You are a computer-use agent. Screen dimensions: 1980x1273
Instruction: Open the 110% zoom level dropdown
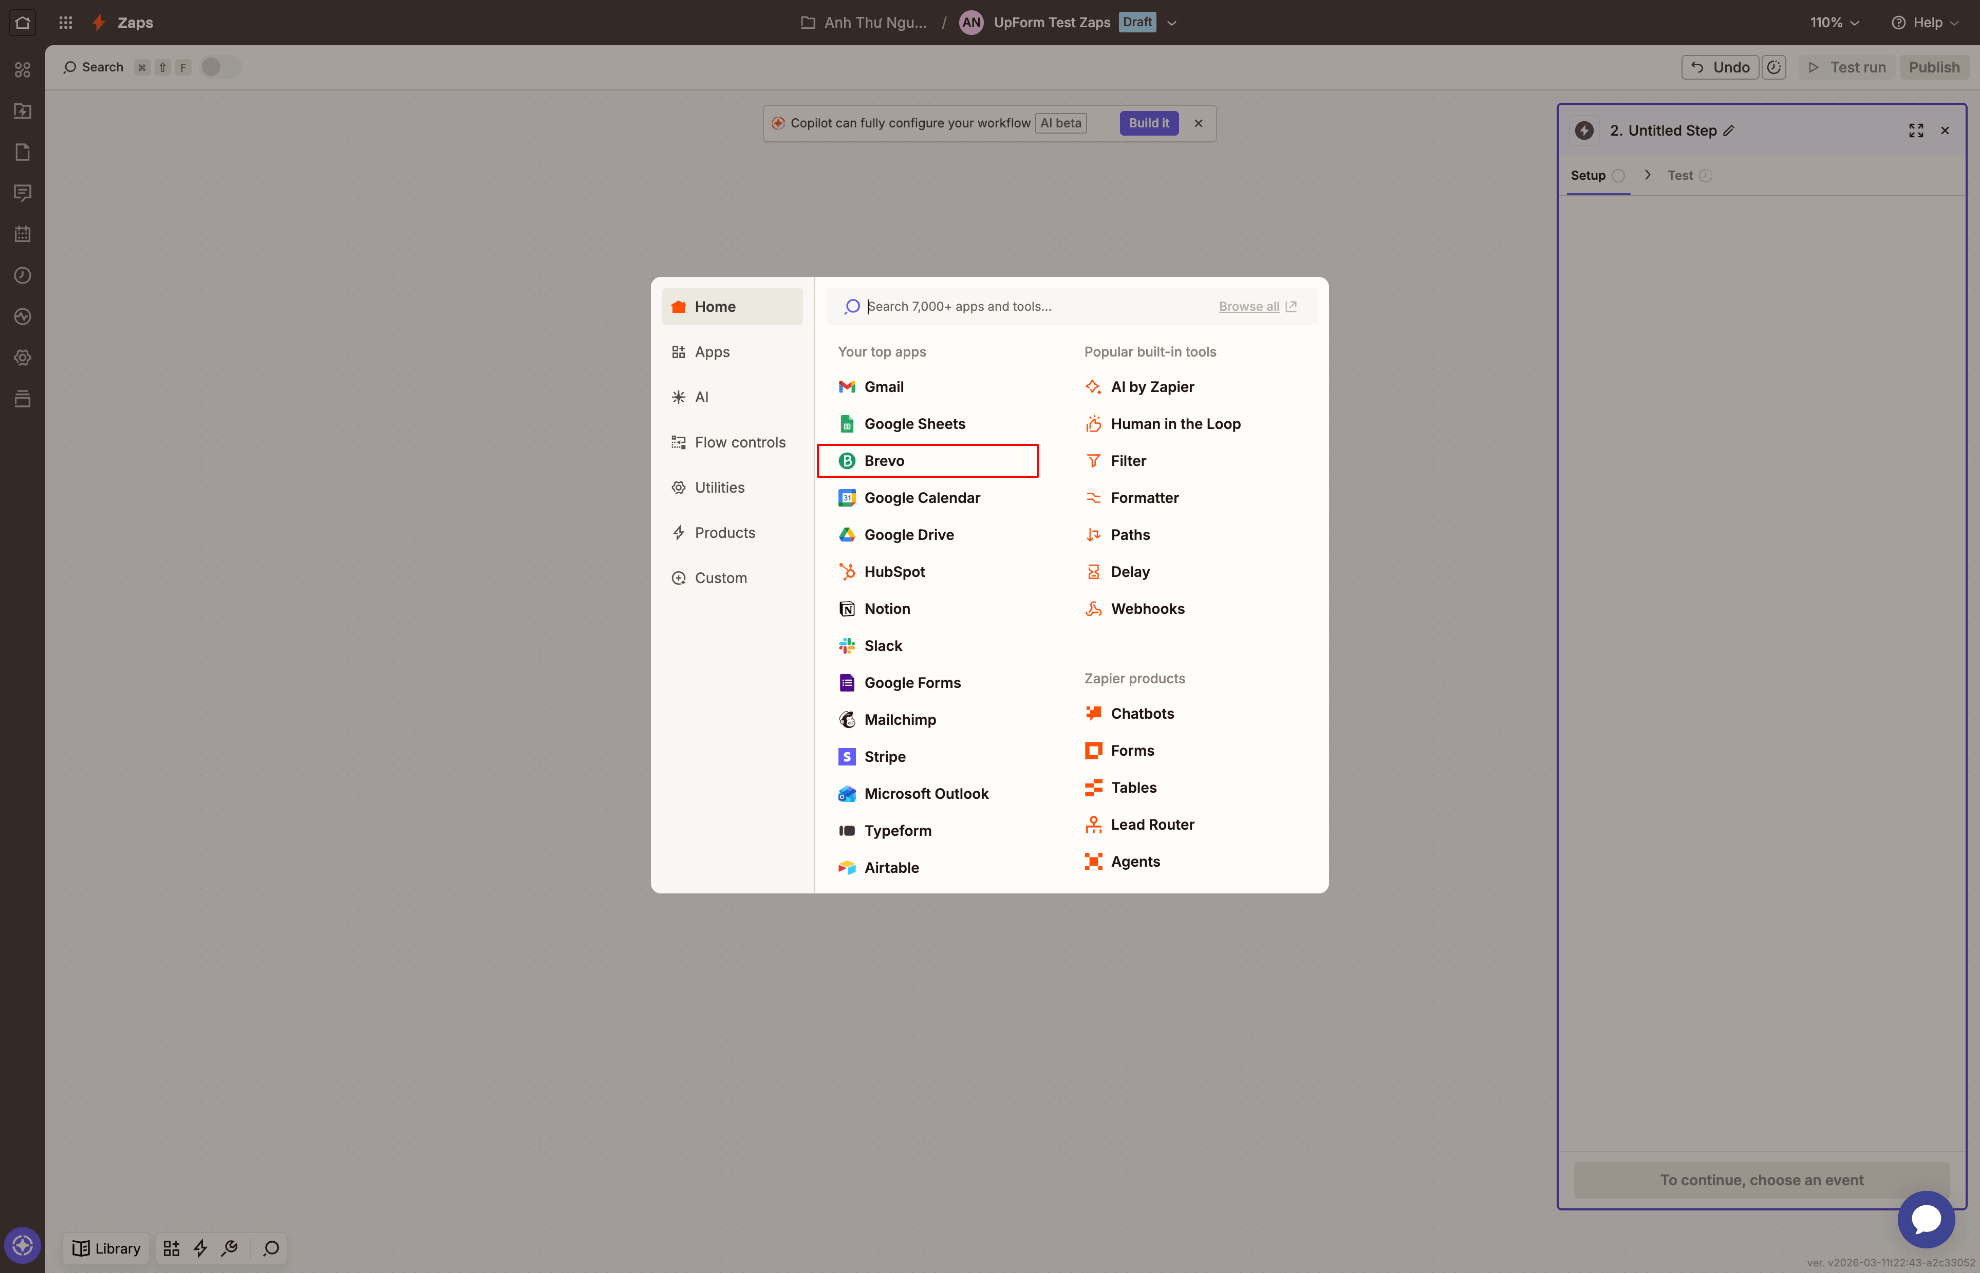tap(1835, 22)
